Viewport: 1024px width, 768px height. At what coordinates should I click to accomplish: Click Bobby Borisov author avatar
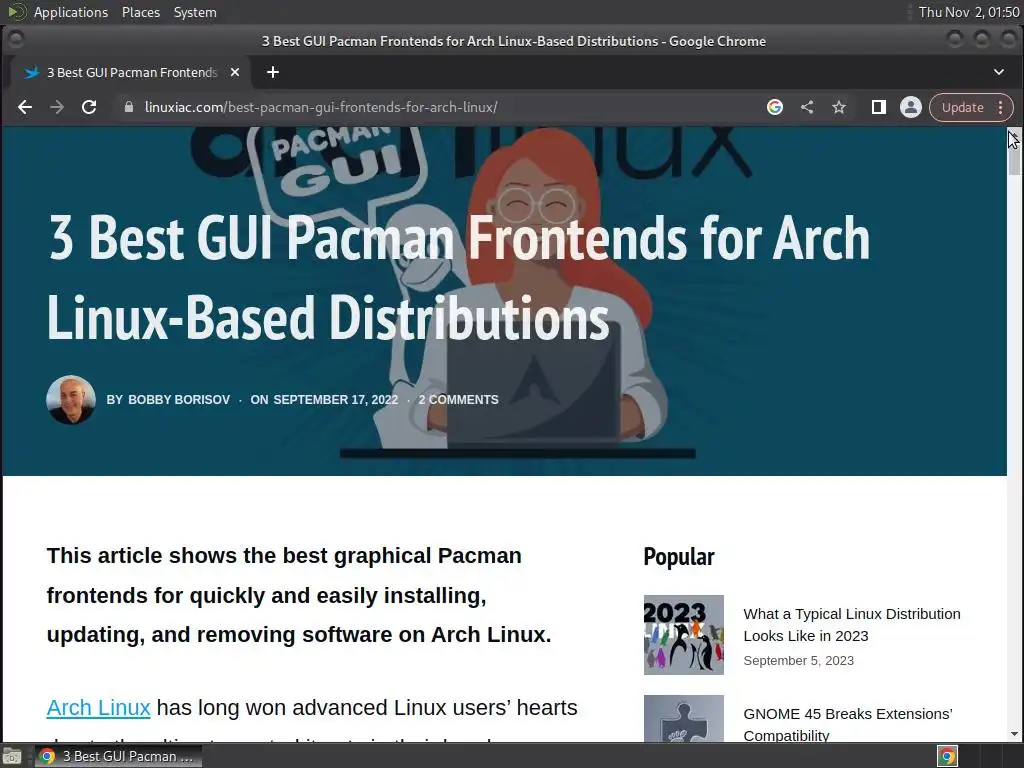[71, 400]
